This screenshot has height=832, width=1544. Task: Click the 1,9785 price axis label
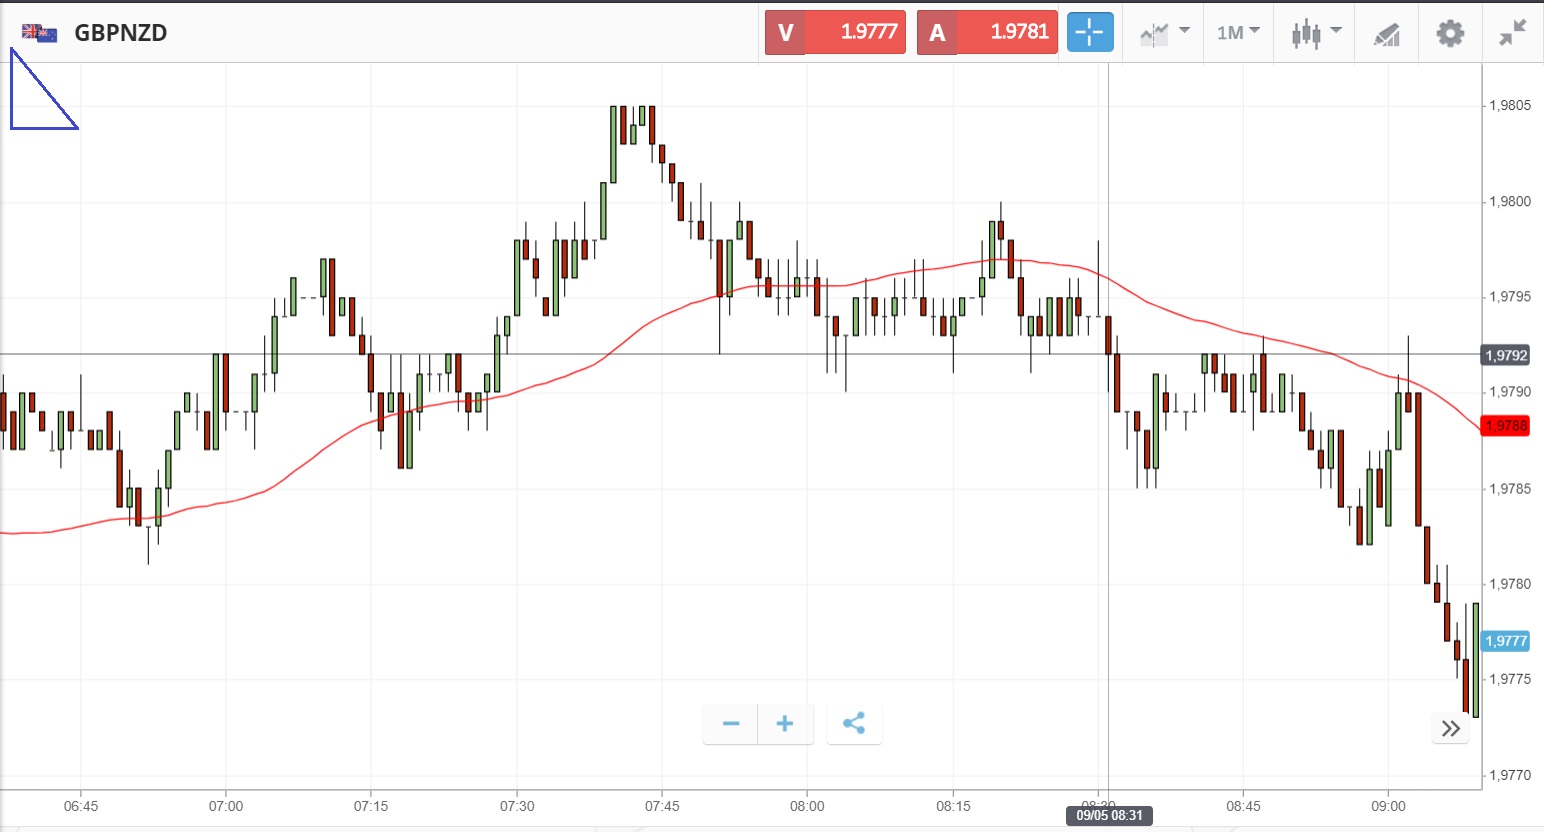(1510, 489)
